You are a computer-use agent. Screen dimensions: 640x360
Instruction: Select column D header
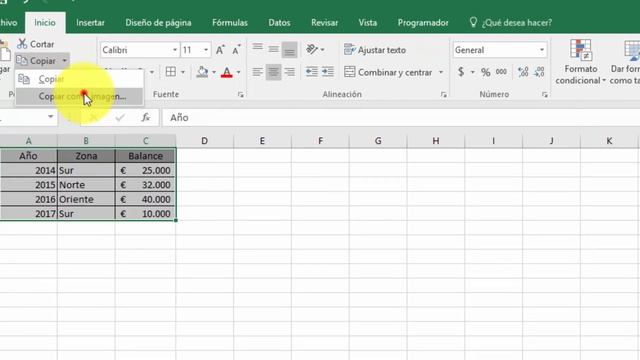[204, 141]
